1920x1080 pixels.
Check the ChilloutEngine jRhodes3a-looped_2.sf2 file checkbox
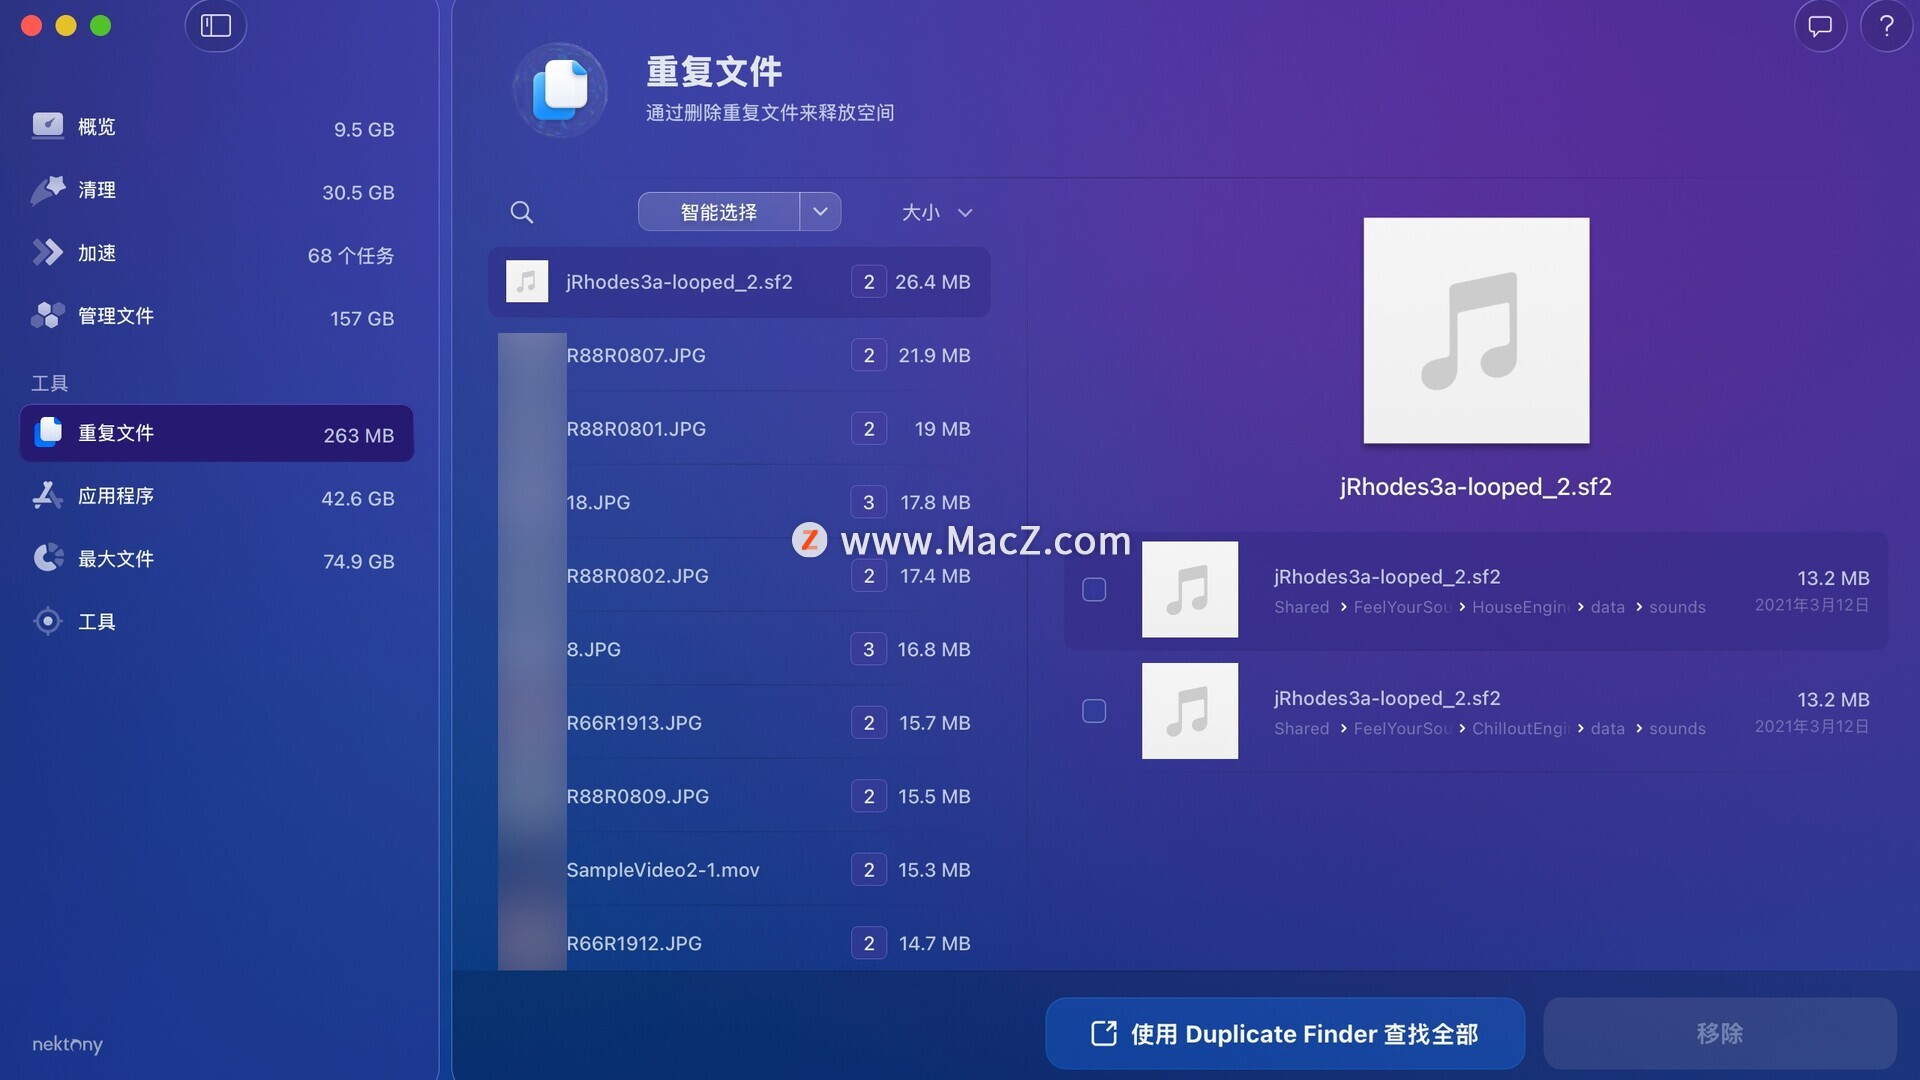point(1094,711)
